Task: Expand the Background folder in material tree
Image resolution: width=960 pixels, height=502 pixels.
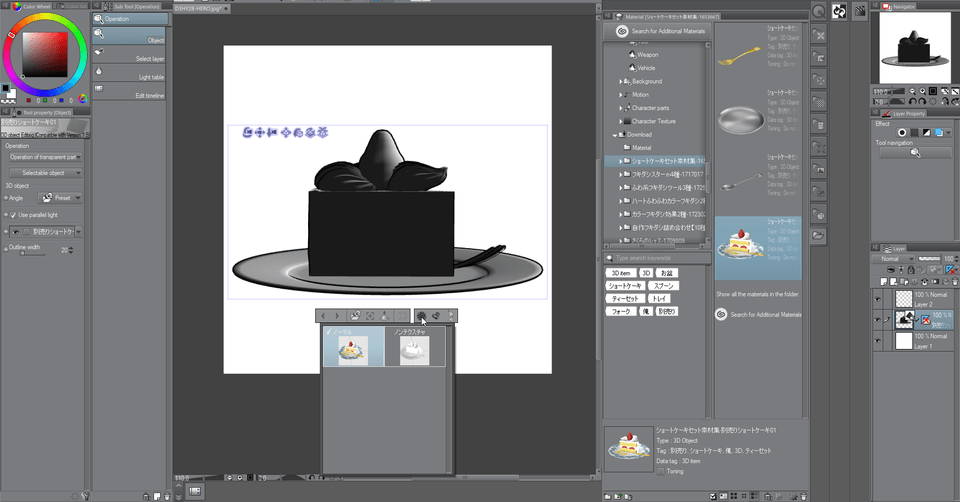Action: click(x=621, y=81)
